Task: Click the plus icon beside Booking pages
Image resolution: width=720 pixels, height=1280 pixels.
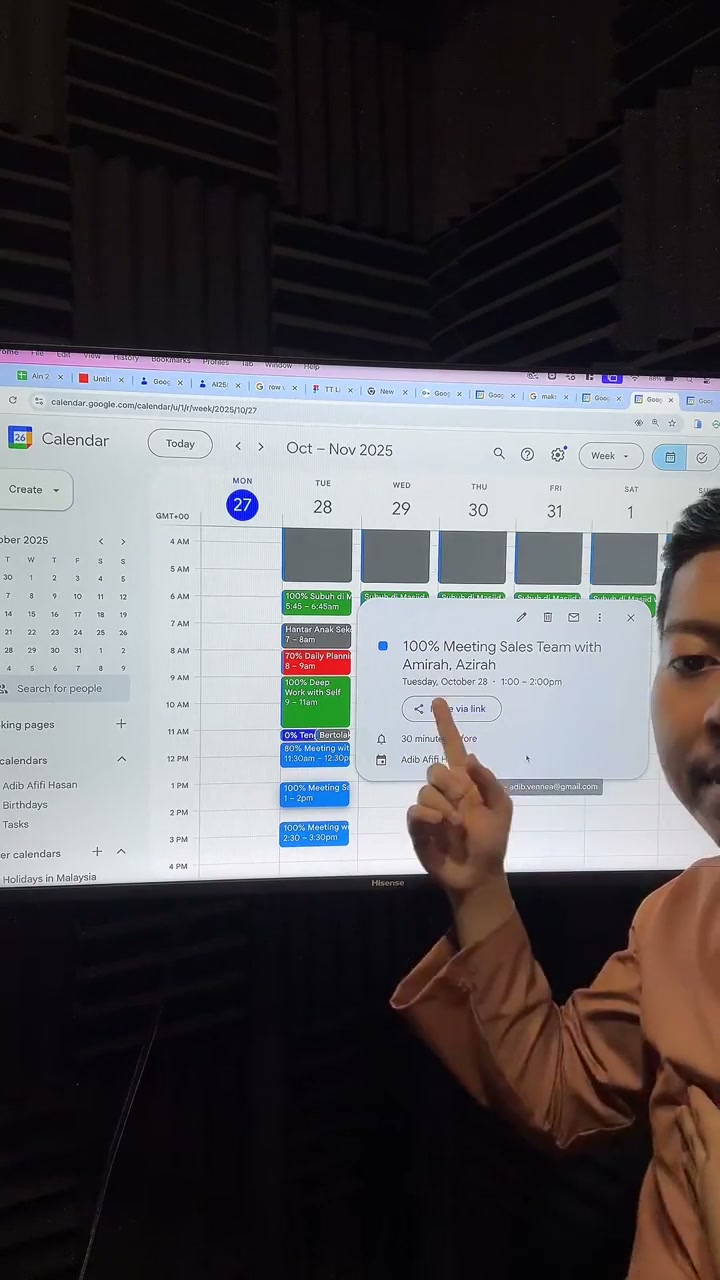Action: click(x=121, y=723)
